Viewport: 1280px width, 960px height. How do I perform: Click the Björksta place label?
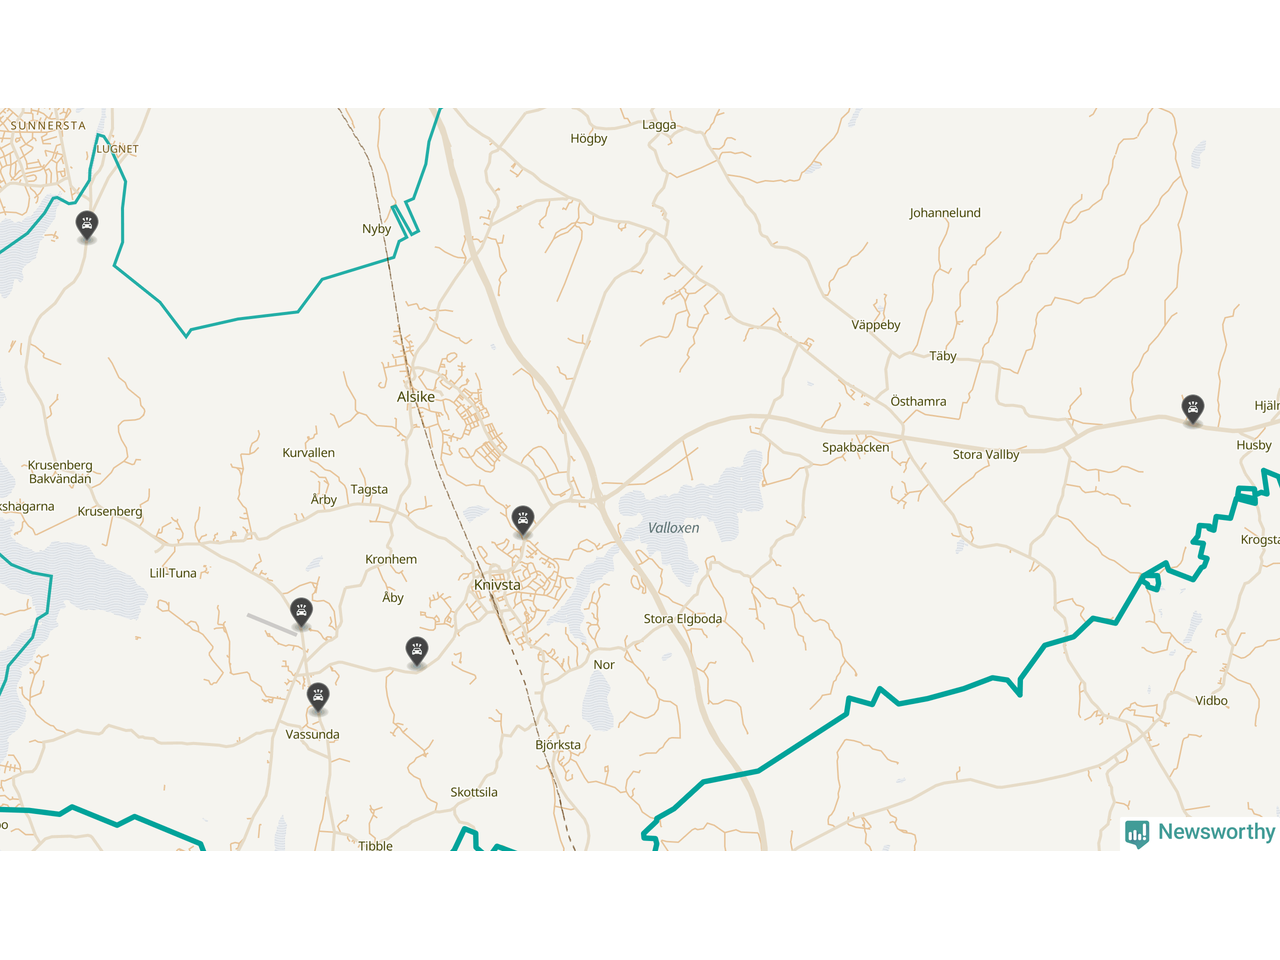(558, 745)
